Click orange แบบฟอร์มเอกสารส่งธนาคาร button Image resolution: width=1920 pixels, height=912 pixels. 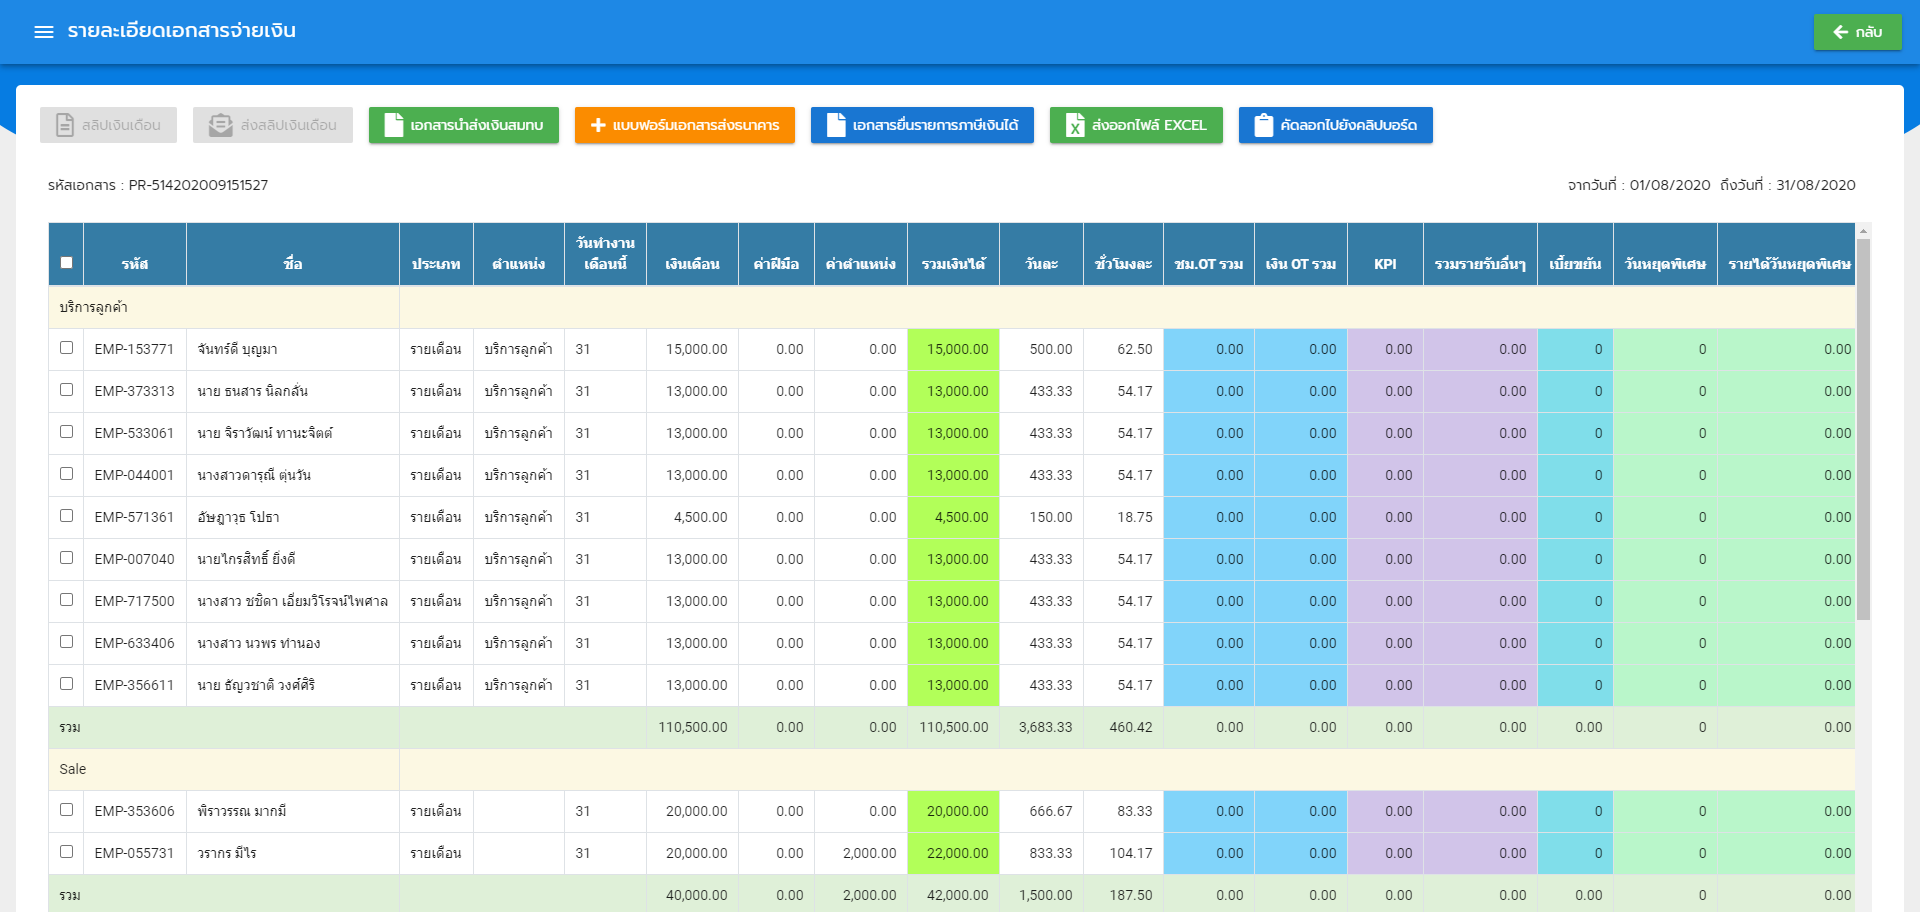pos(685,125)
